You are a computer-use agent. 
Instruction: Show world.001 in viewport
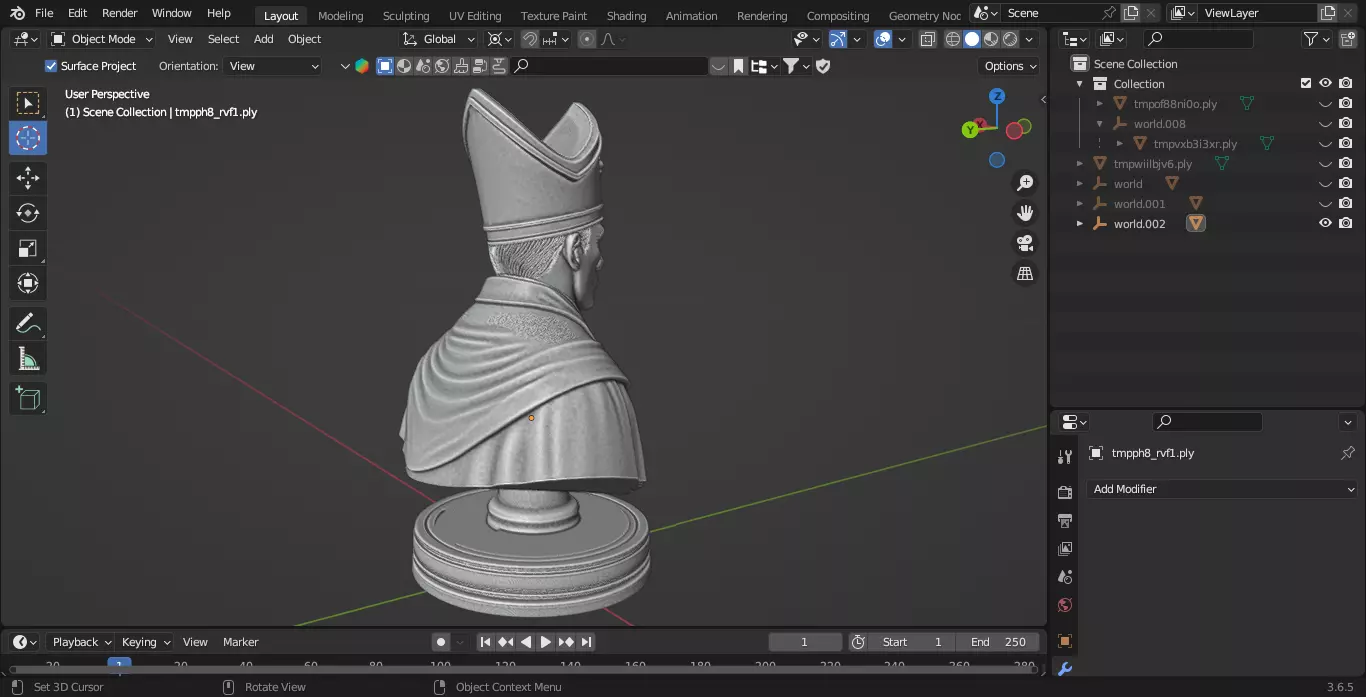click(1325, 204)
